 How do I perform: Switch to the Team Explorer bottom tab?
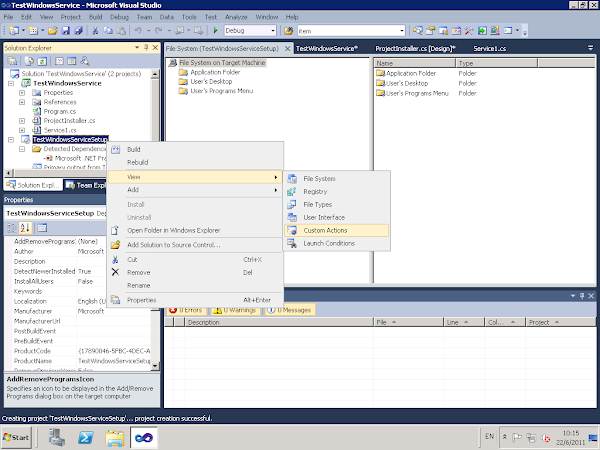(85, 185)
